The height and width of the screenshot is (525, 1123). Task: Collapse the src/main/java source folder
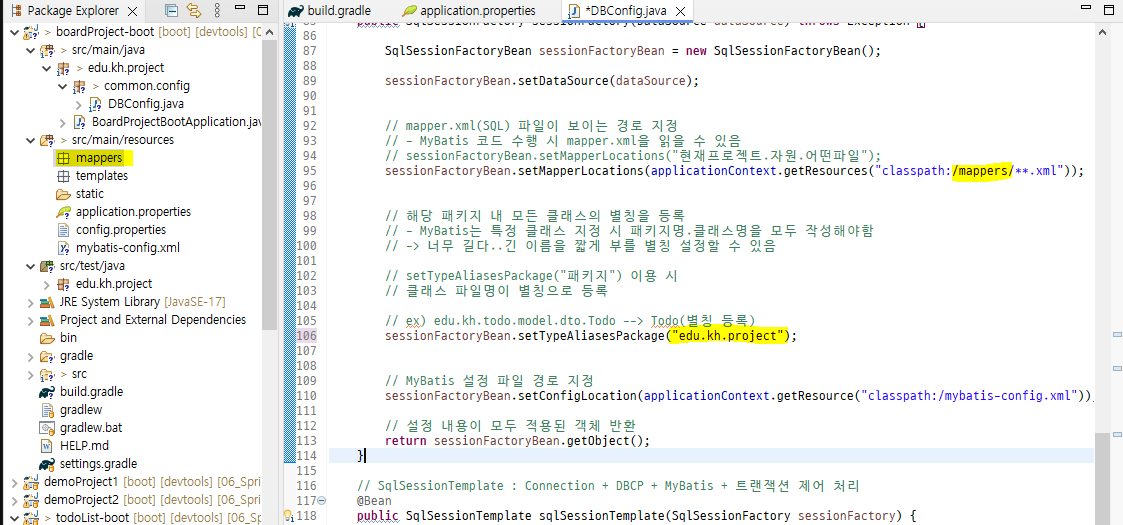tap(30, 50)
